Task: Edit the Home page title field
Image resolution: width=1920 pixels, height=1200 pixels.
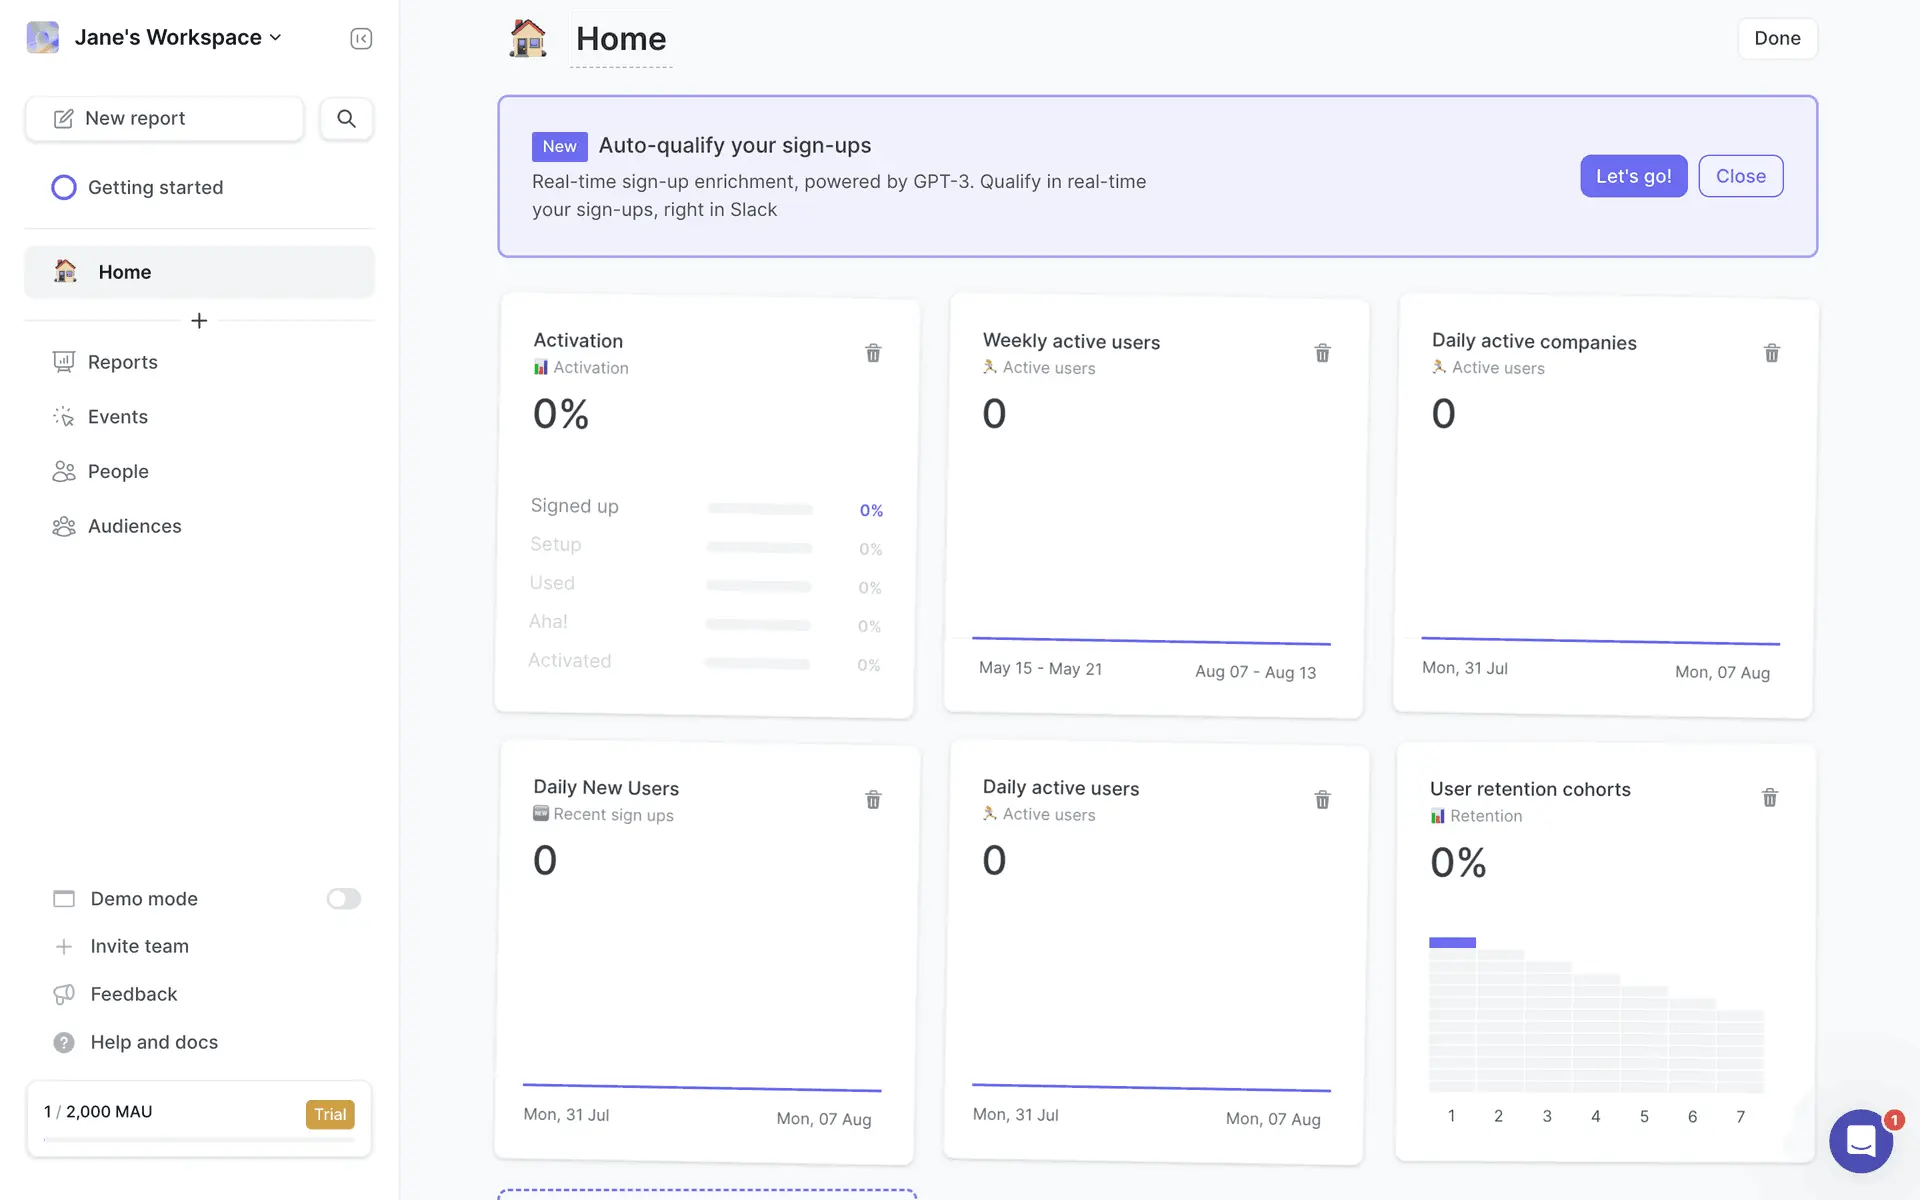Action: [x=621, y=39]
